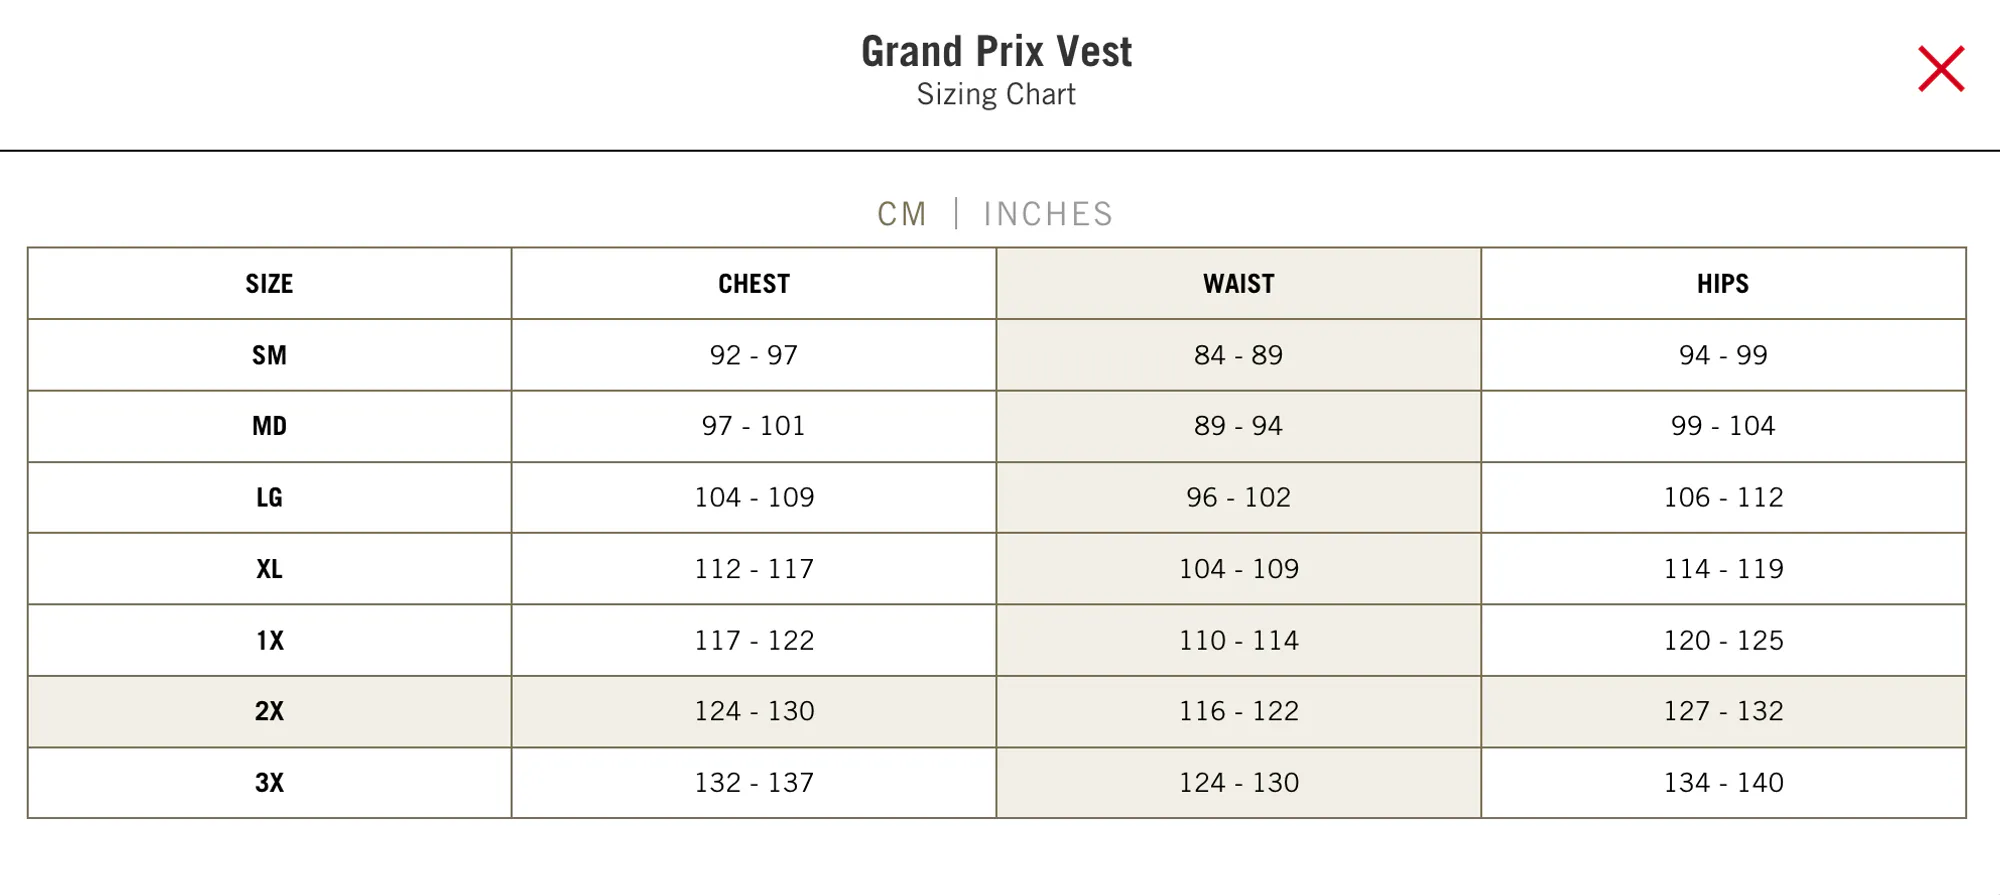Image resolution: width=2000 pixels, height=895 pixels.
Task: Click the 114 - 119 hips cell
Action: [1723, 569]
